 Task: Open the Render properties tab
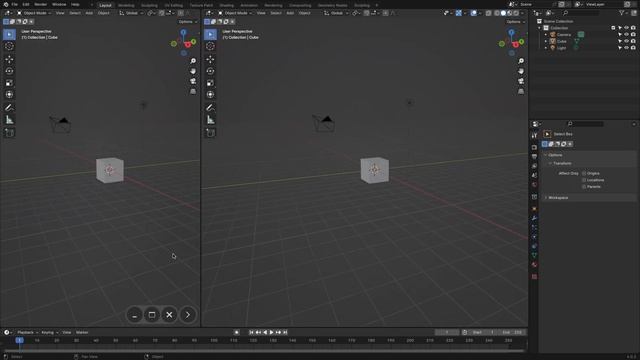click(x=534, y=147)
